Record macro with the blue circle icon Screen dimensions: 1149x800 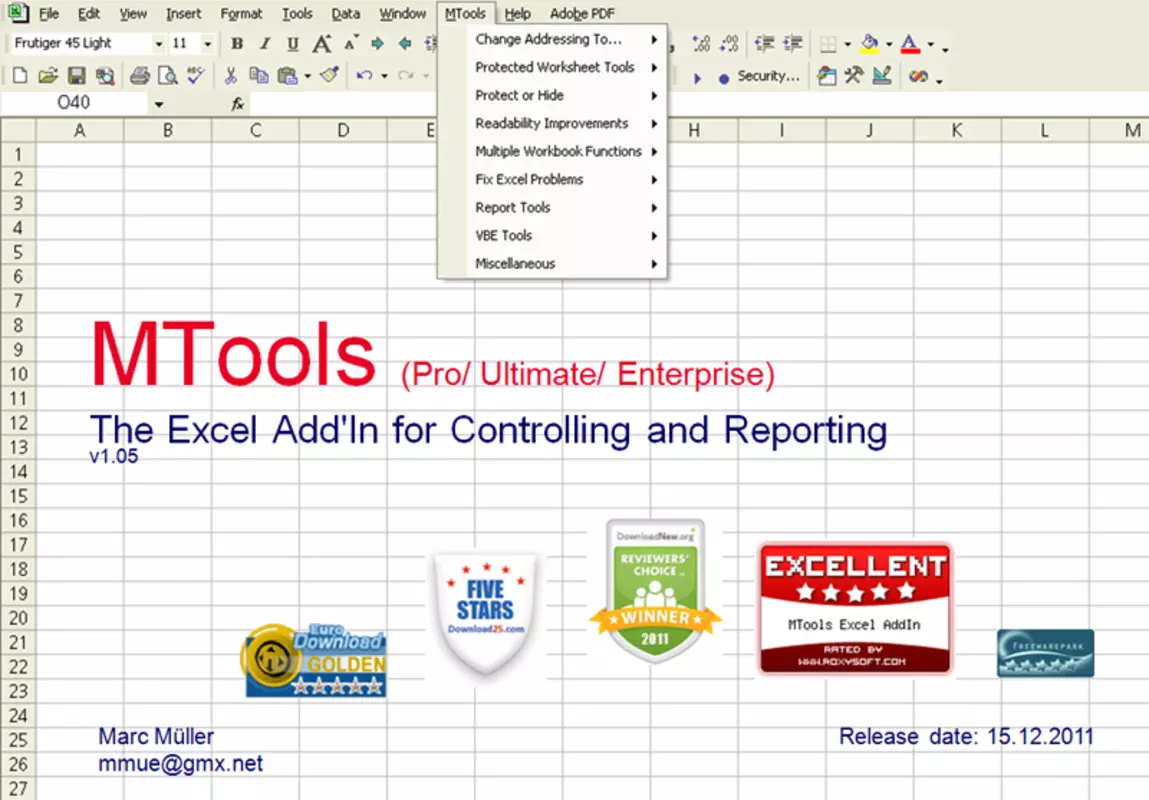pos(724,78)
